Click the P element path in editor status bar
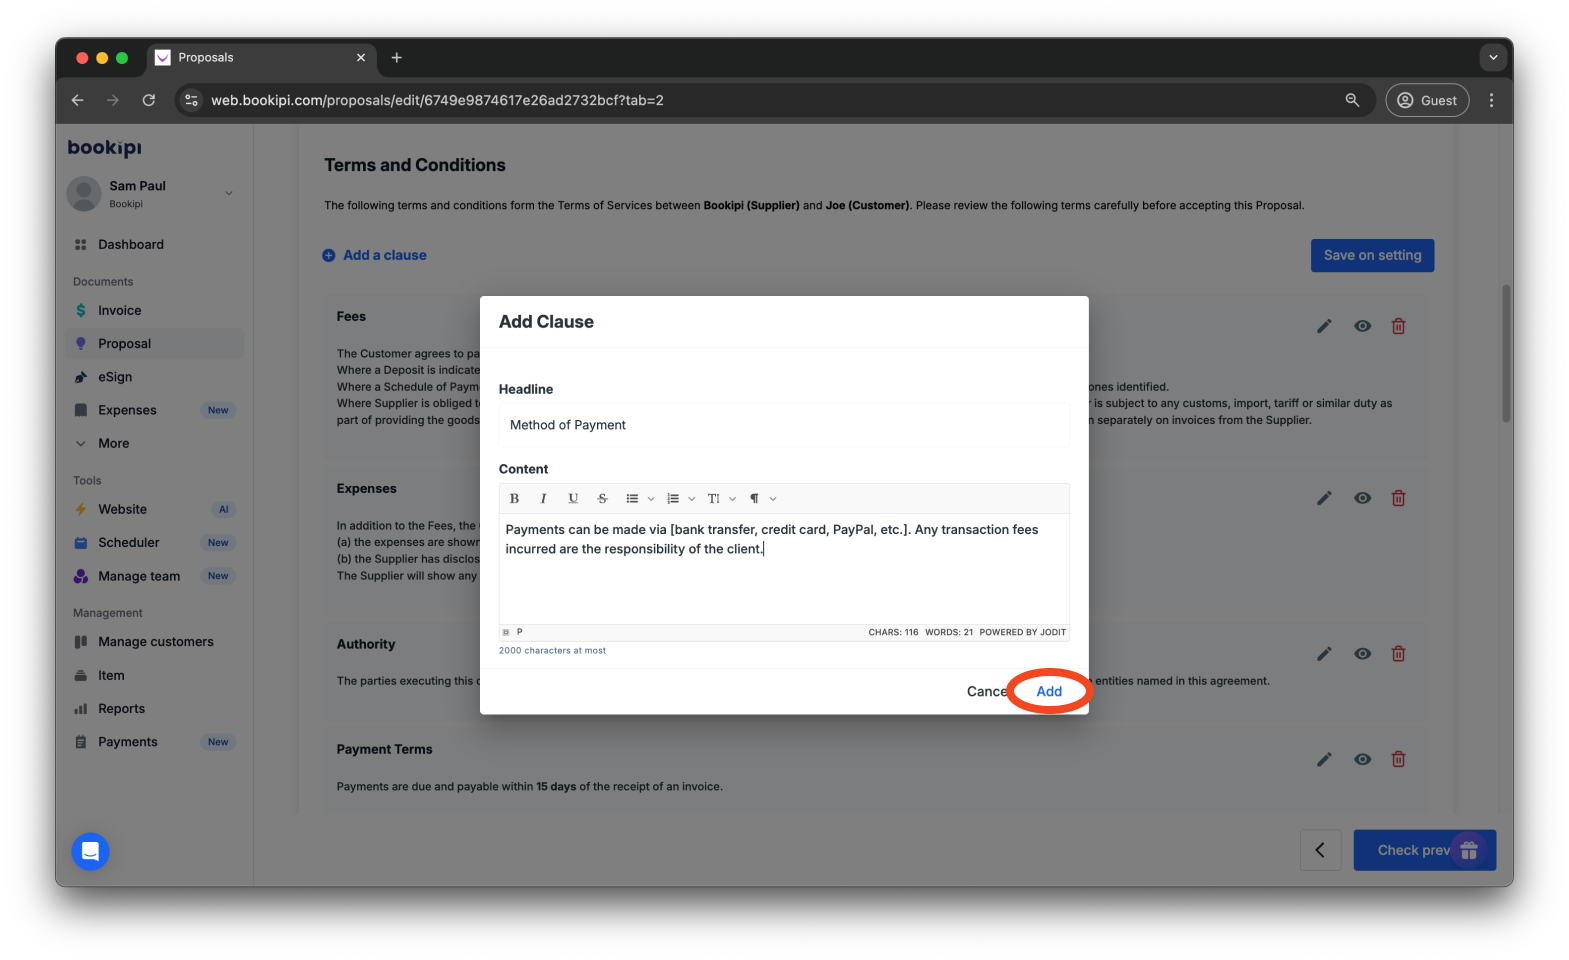 tap(519, 632)
